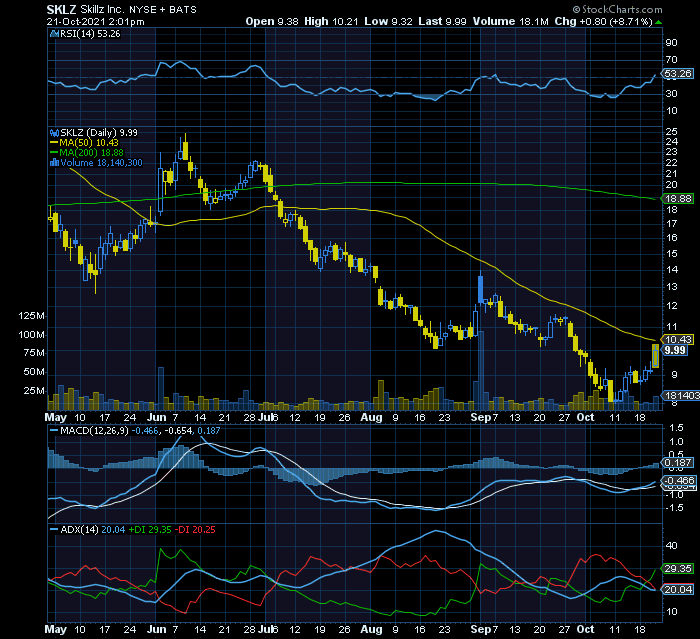Click the 'MA(200) 18.88' legend text
The width and height of the screenshot is (700, 639).
(x=92, y=153)
